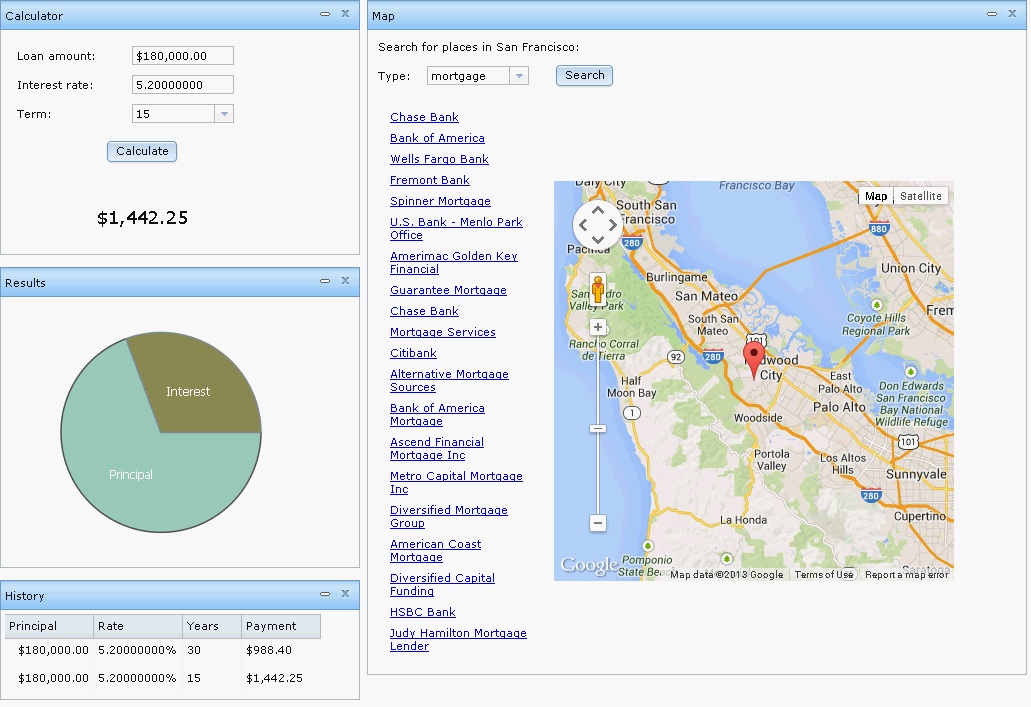Sort by the Rate column header
The image size is (1031, 707).
pyautogui.click(x=138, y=626)
